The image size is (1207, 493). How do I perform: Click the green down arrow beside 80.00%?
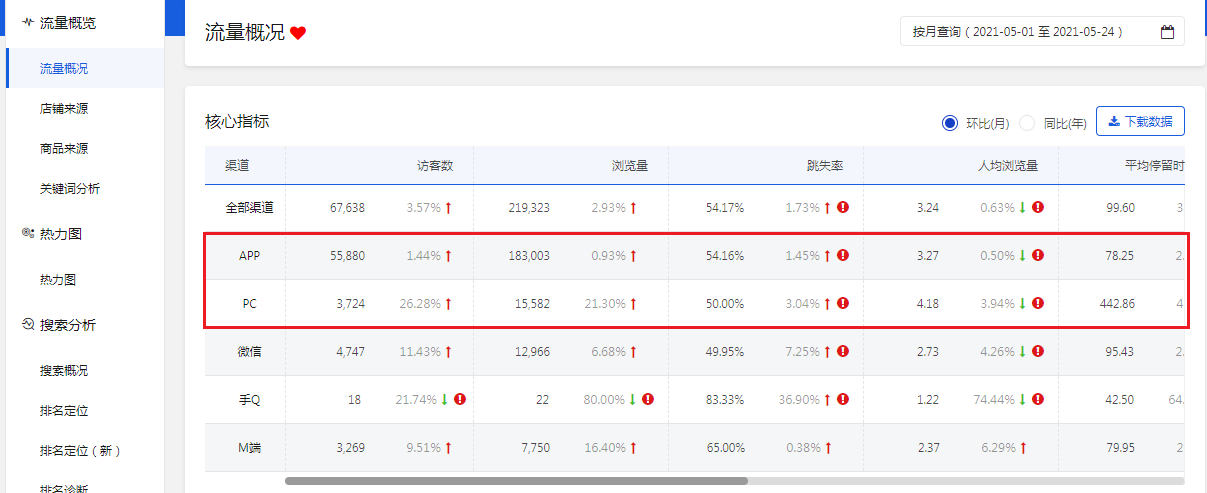pos(633,400)
